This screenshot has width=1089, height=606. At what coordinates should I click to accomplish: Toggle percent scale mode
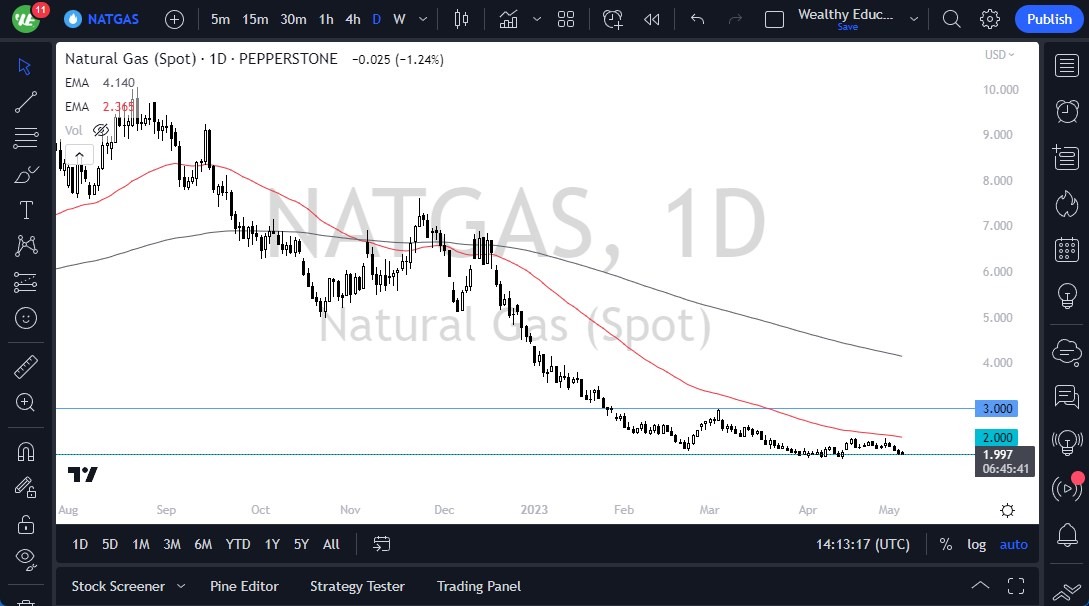945,544
